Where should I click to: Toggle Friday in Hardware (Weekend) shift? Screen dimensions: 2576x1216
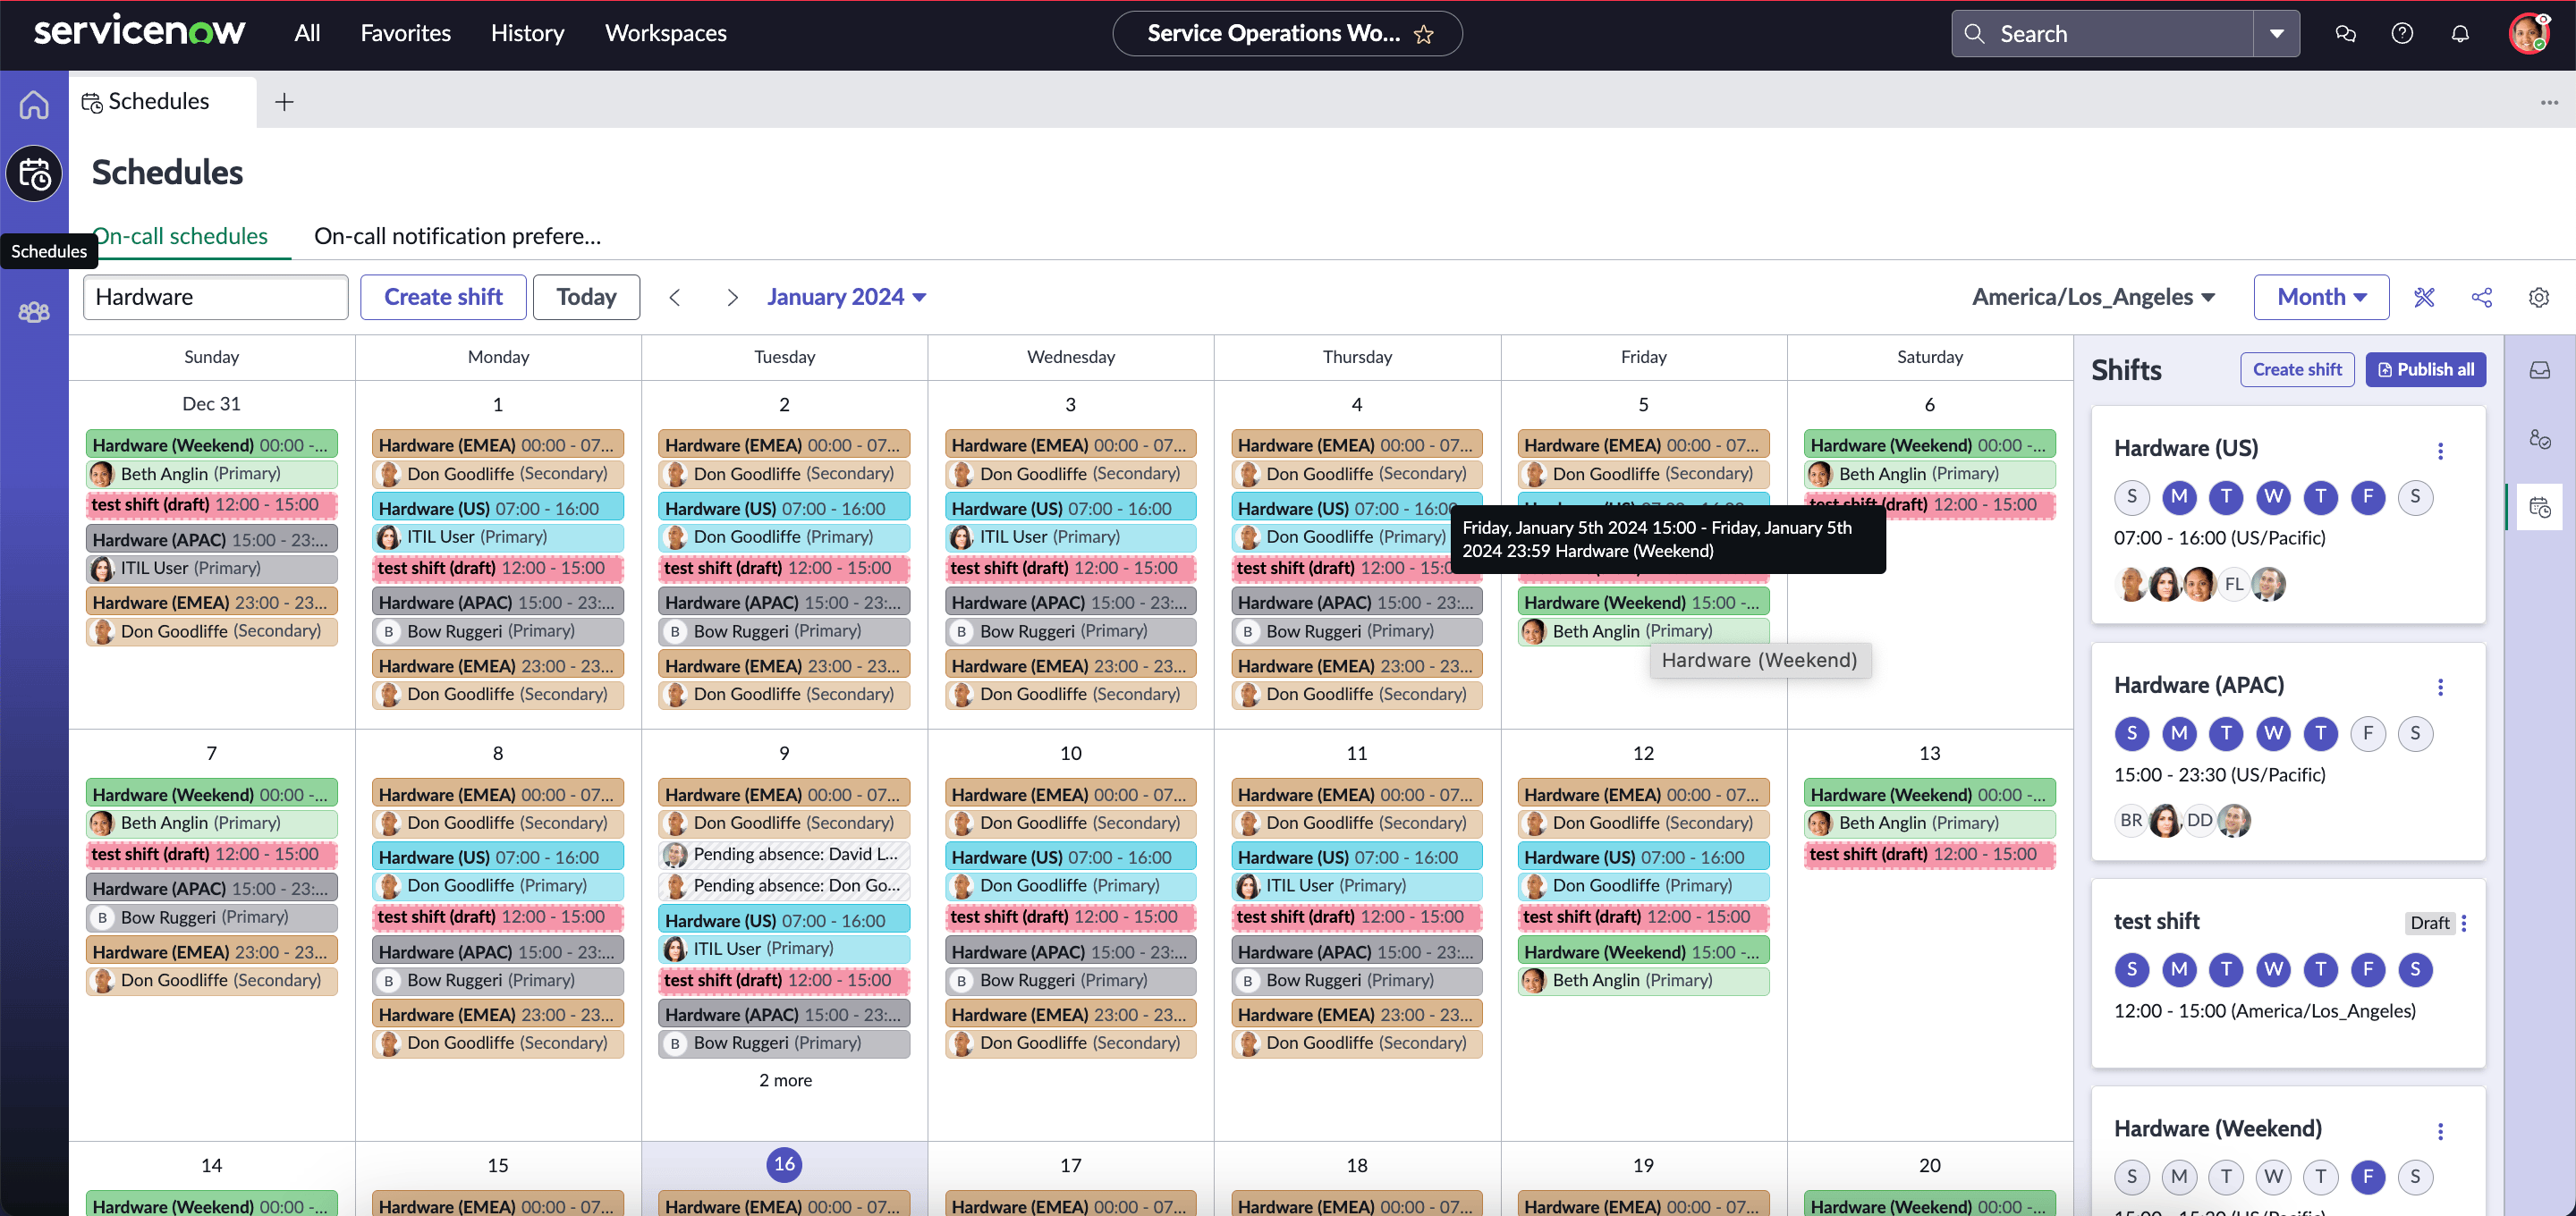pyautogui.click(x=2367, y=1177)
